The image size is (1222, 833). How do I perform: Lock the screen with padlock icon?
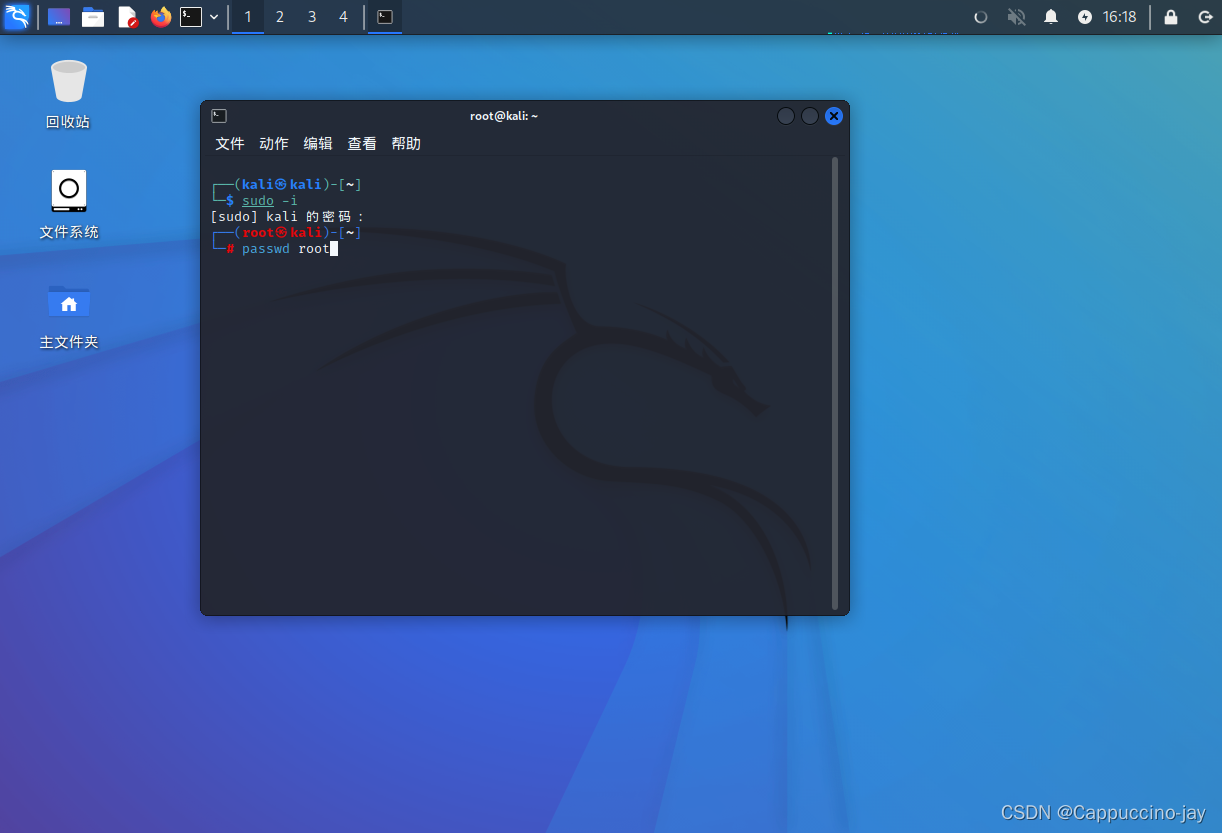click(x=1171, y=17)
